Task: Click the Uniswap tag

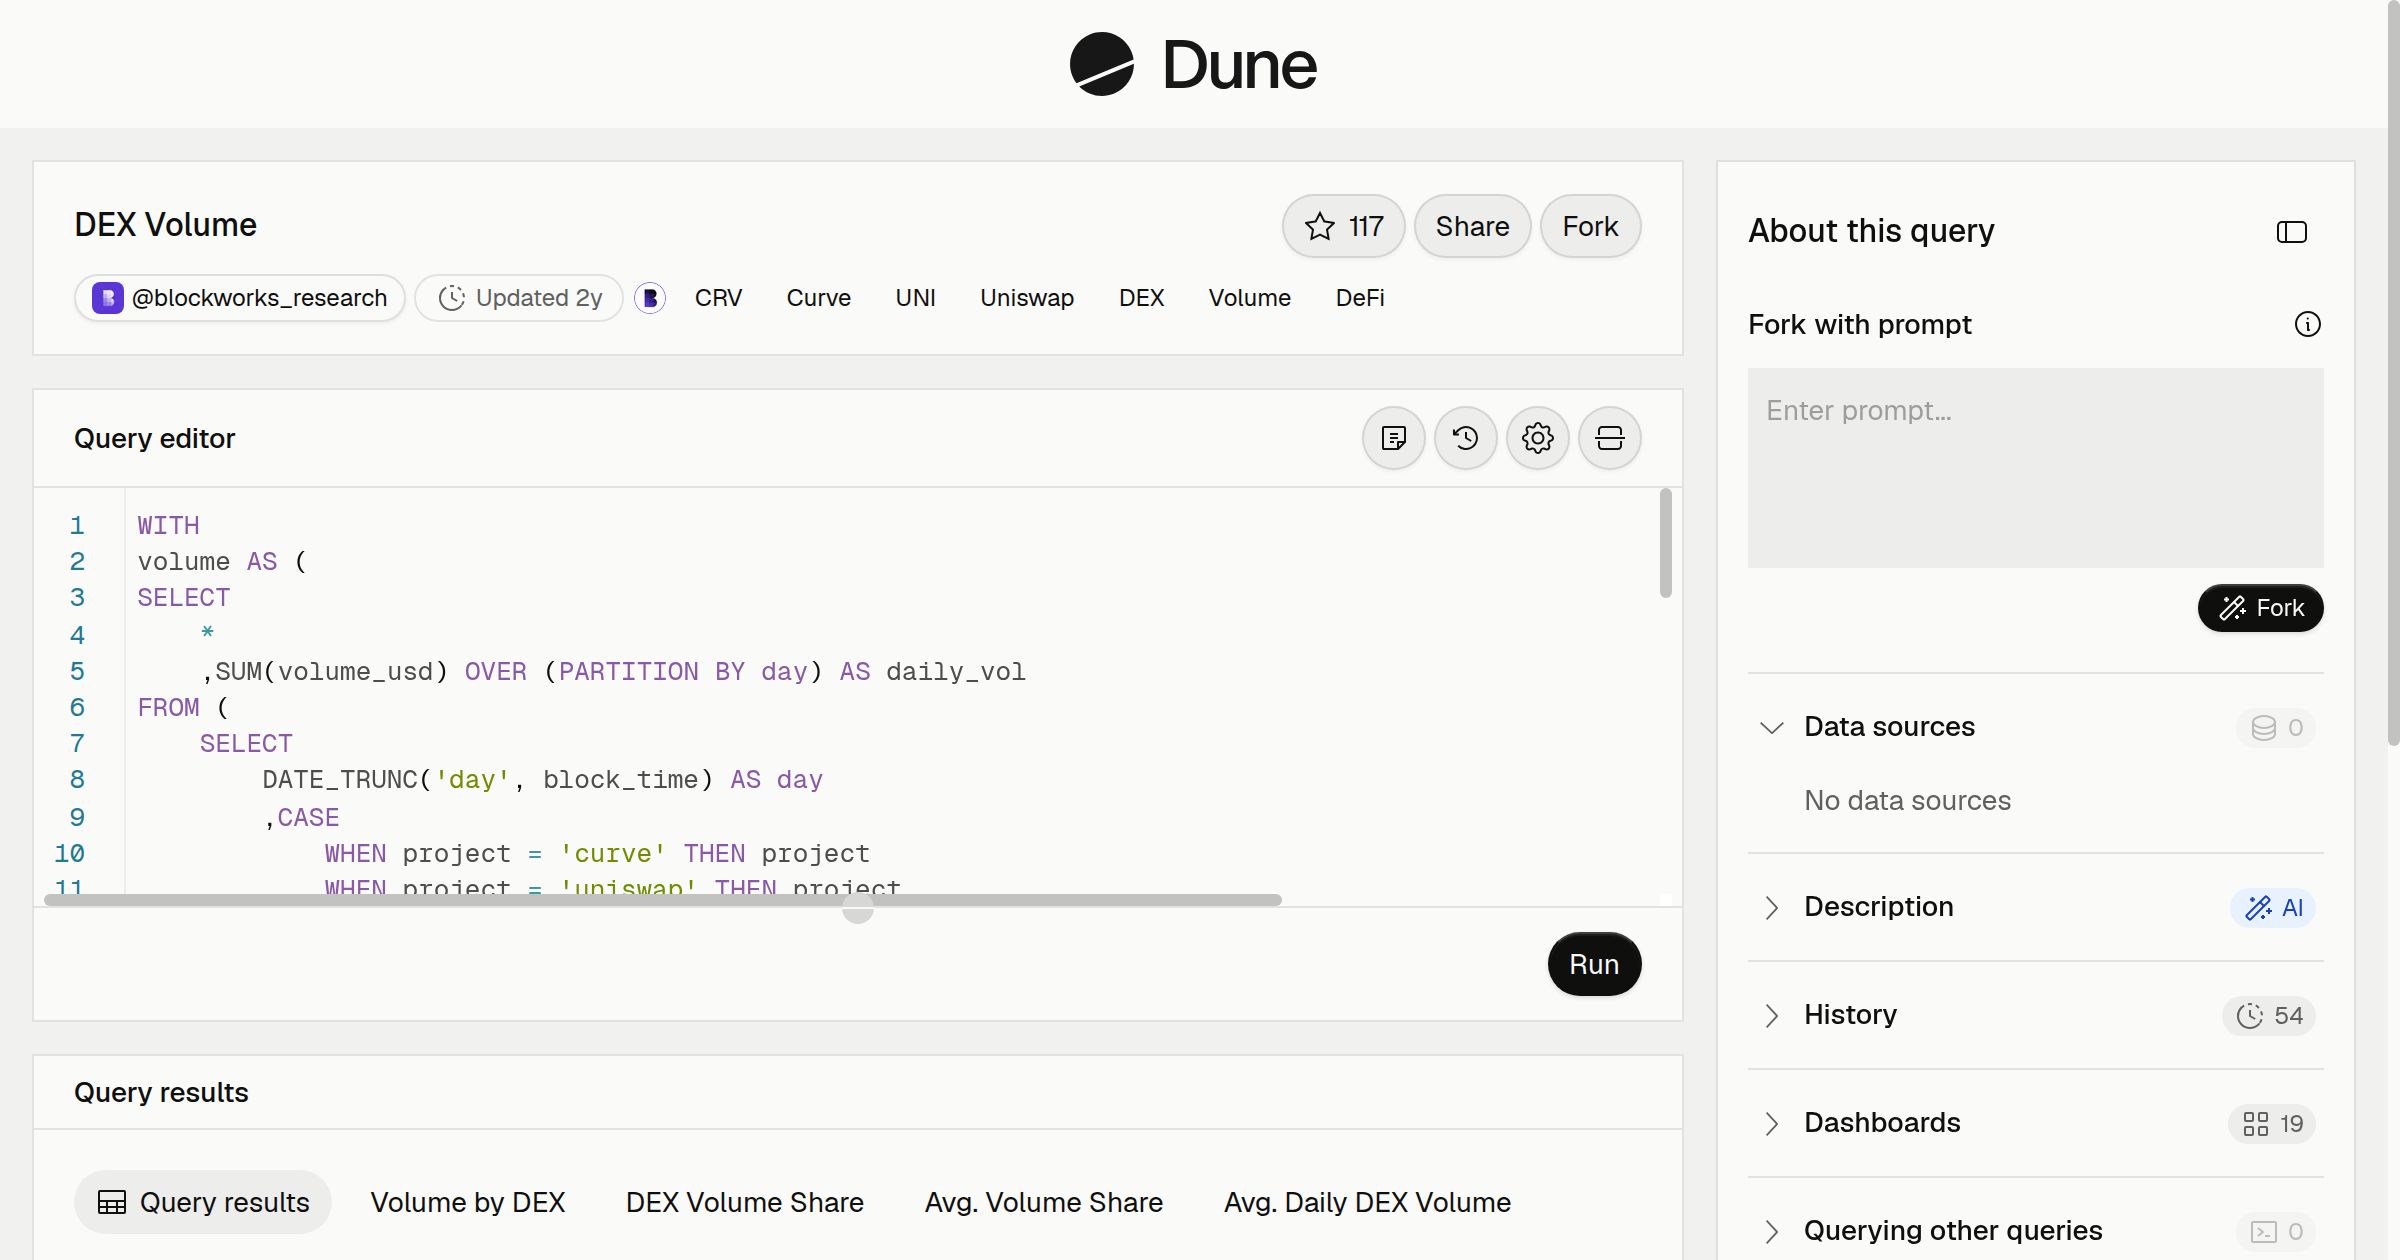Action: tap(1027, 298)
